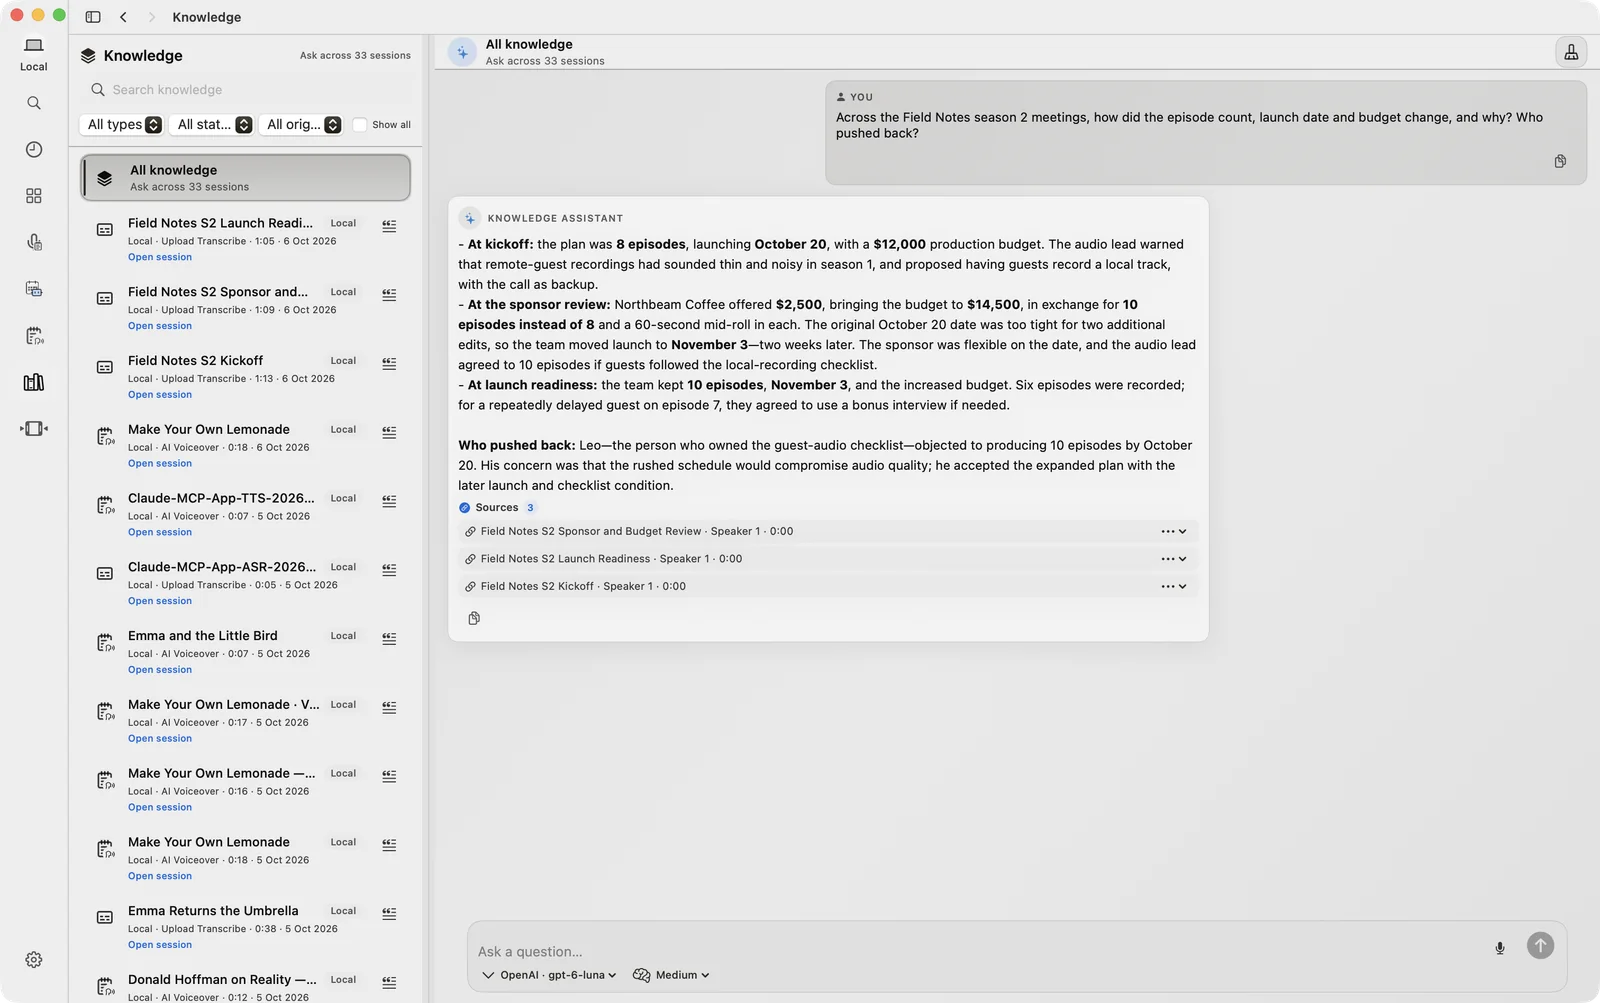This screenshot has width=1600, height=1003.
Task: Open the grid dashboard icon
Action: pos(34,196)
